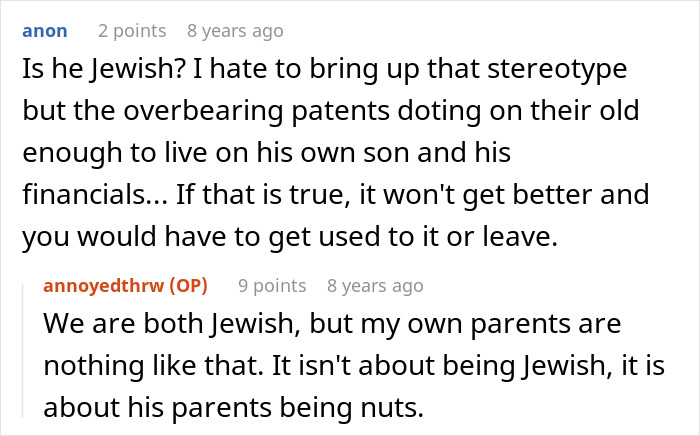
Task: Open the '8 years ago' timestamp of OP's reply
Action: [375, 286]
